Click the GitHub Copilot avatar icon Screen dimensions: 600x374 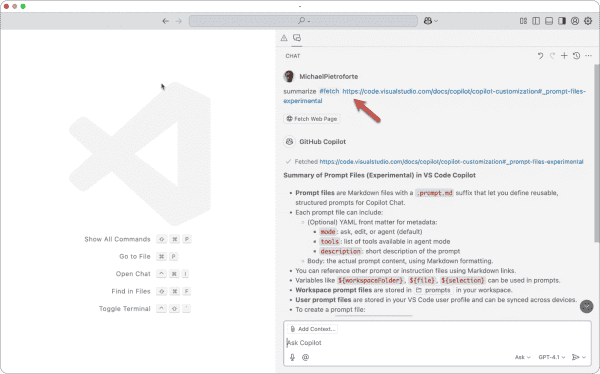[289, 142]
